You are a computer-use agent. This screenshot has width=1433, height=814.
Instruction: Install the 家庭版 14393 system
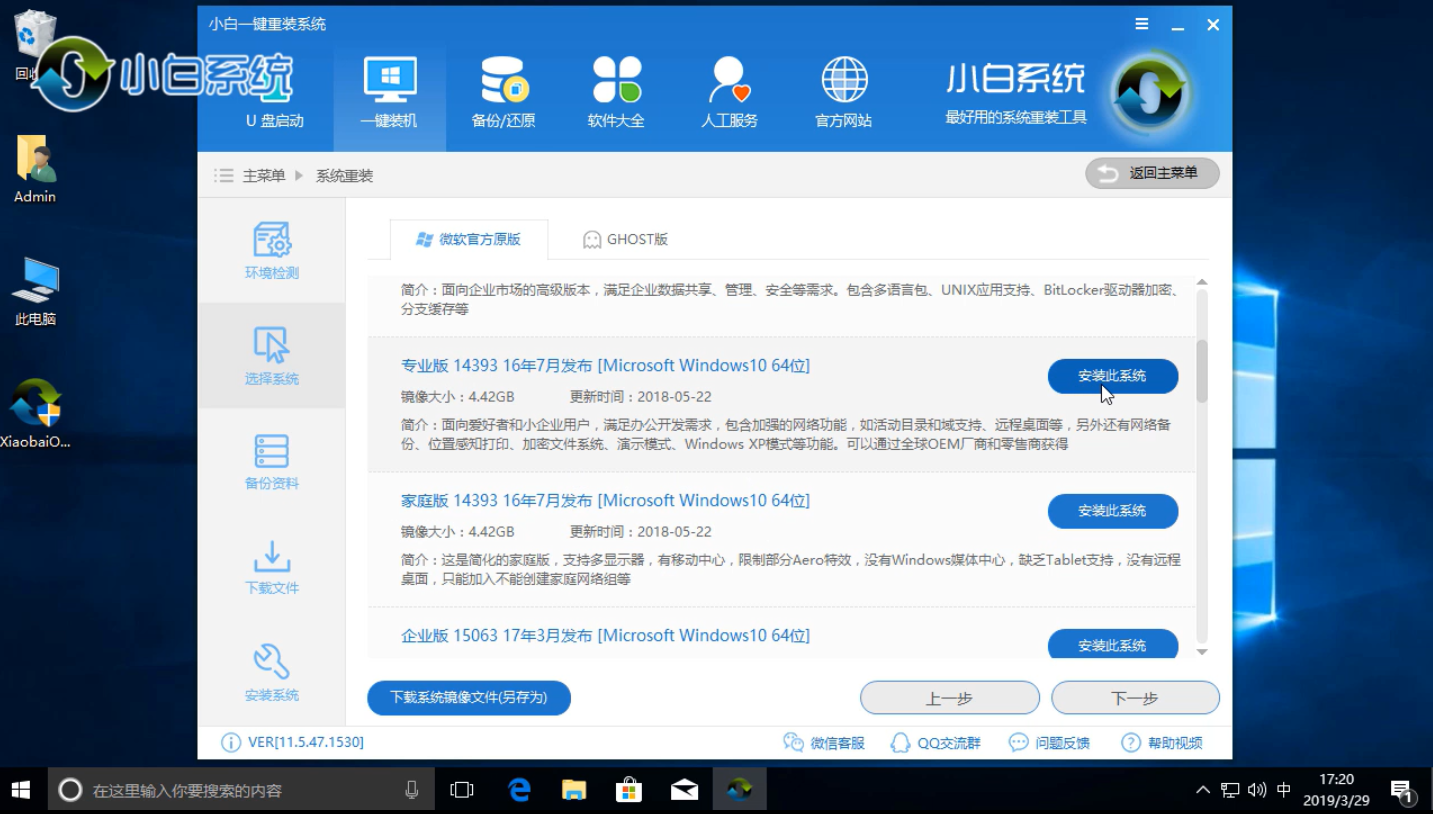pyautogui.click(x=1112, y=511)
